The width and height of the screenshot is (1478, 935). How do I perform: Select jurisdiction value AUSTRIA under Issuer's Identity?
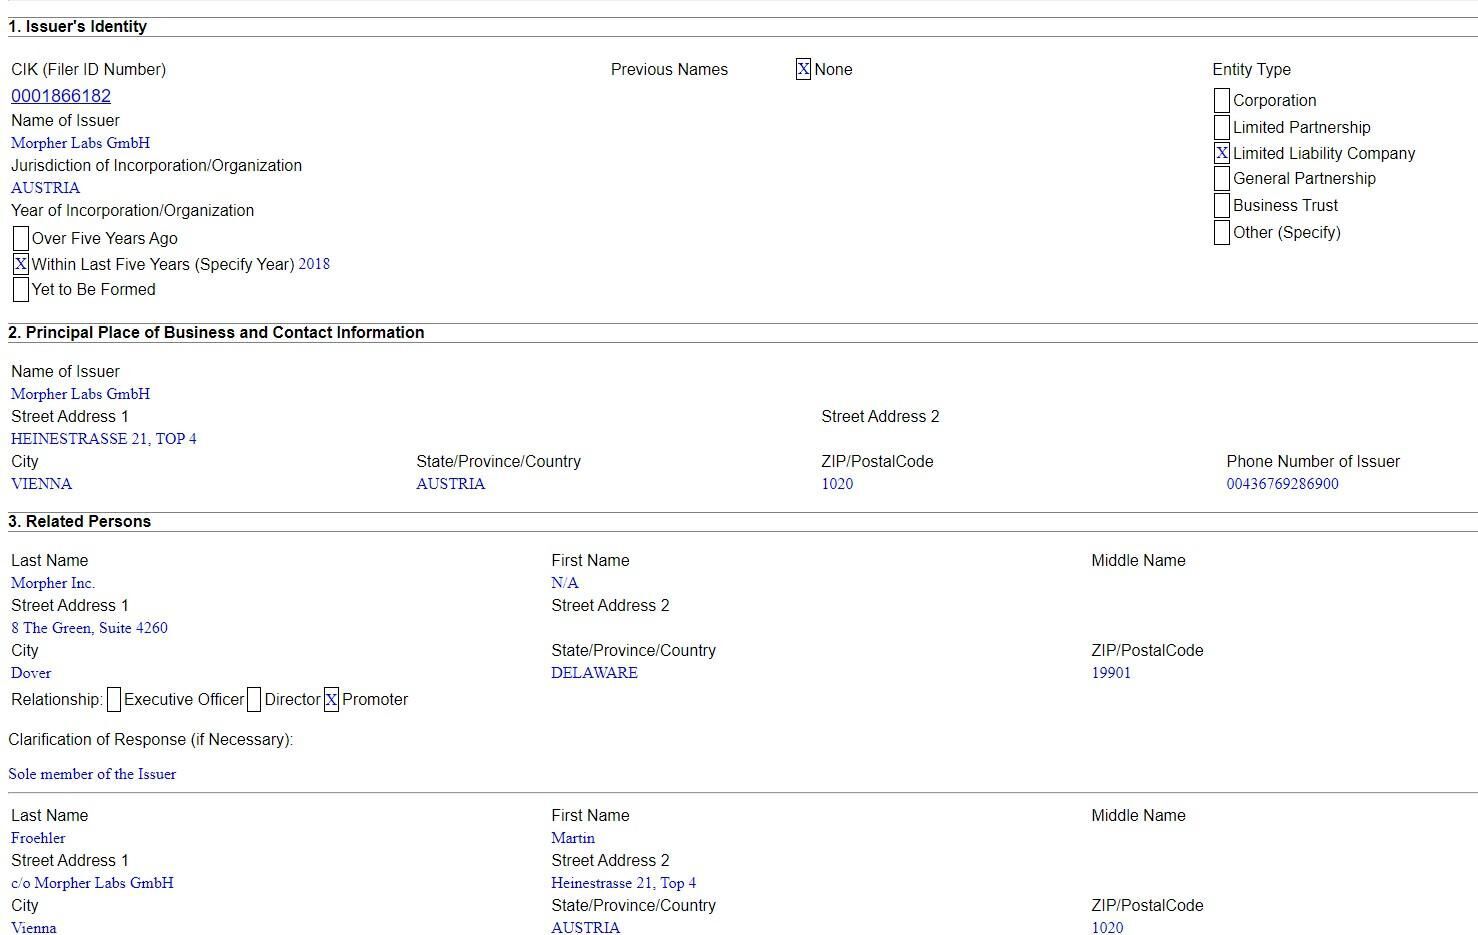[45, 187]
